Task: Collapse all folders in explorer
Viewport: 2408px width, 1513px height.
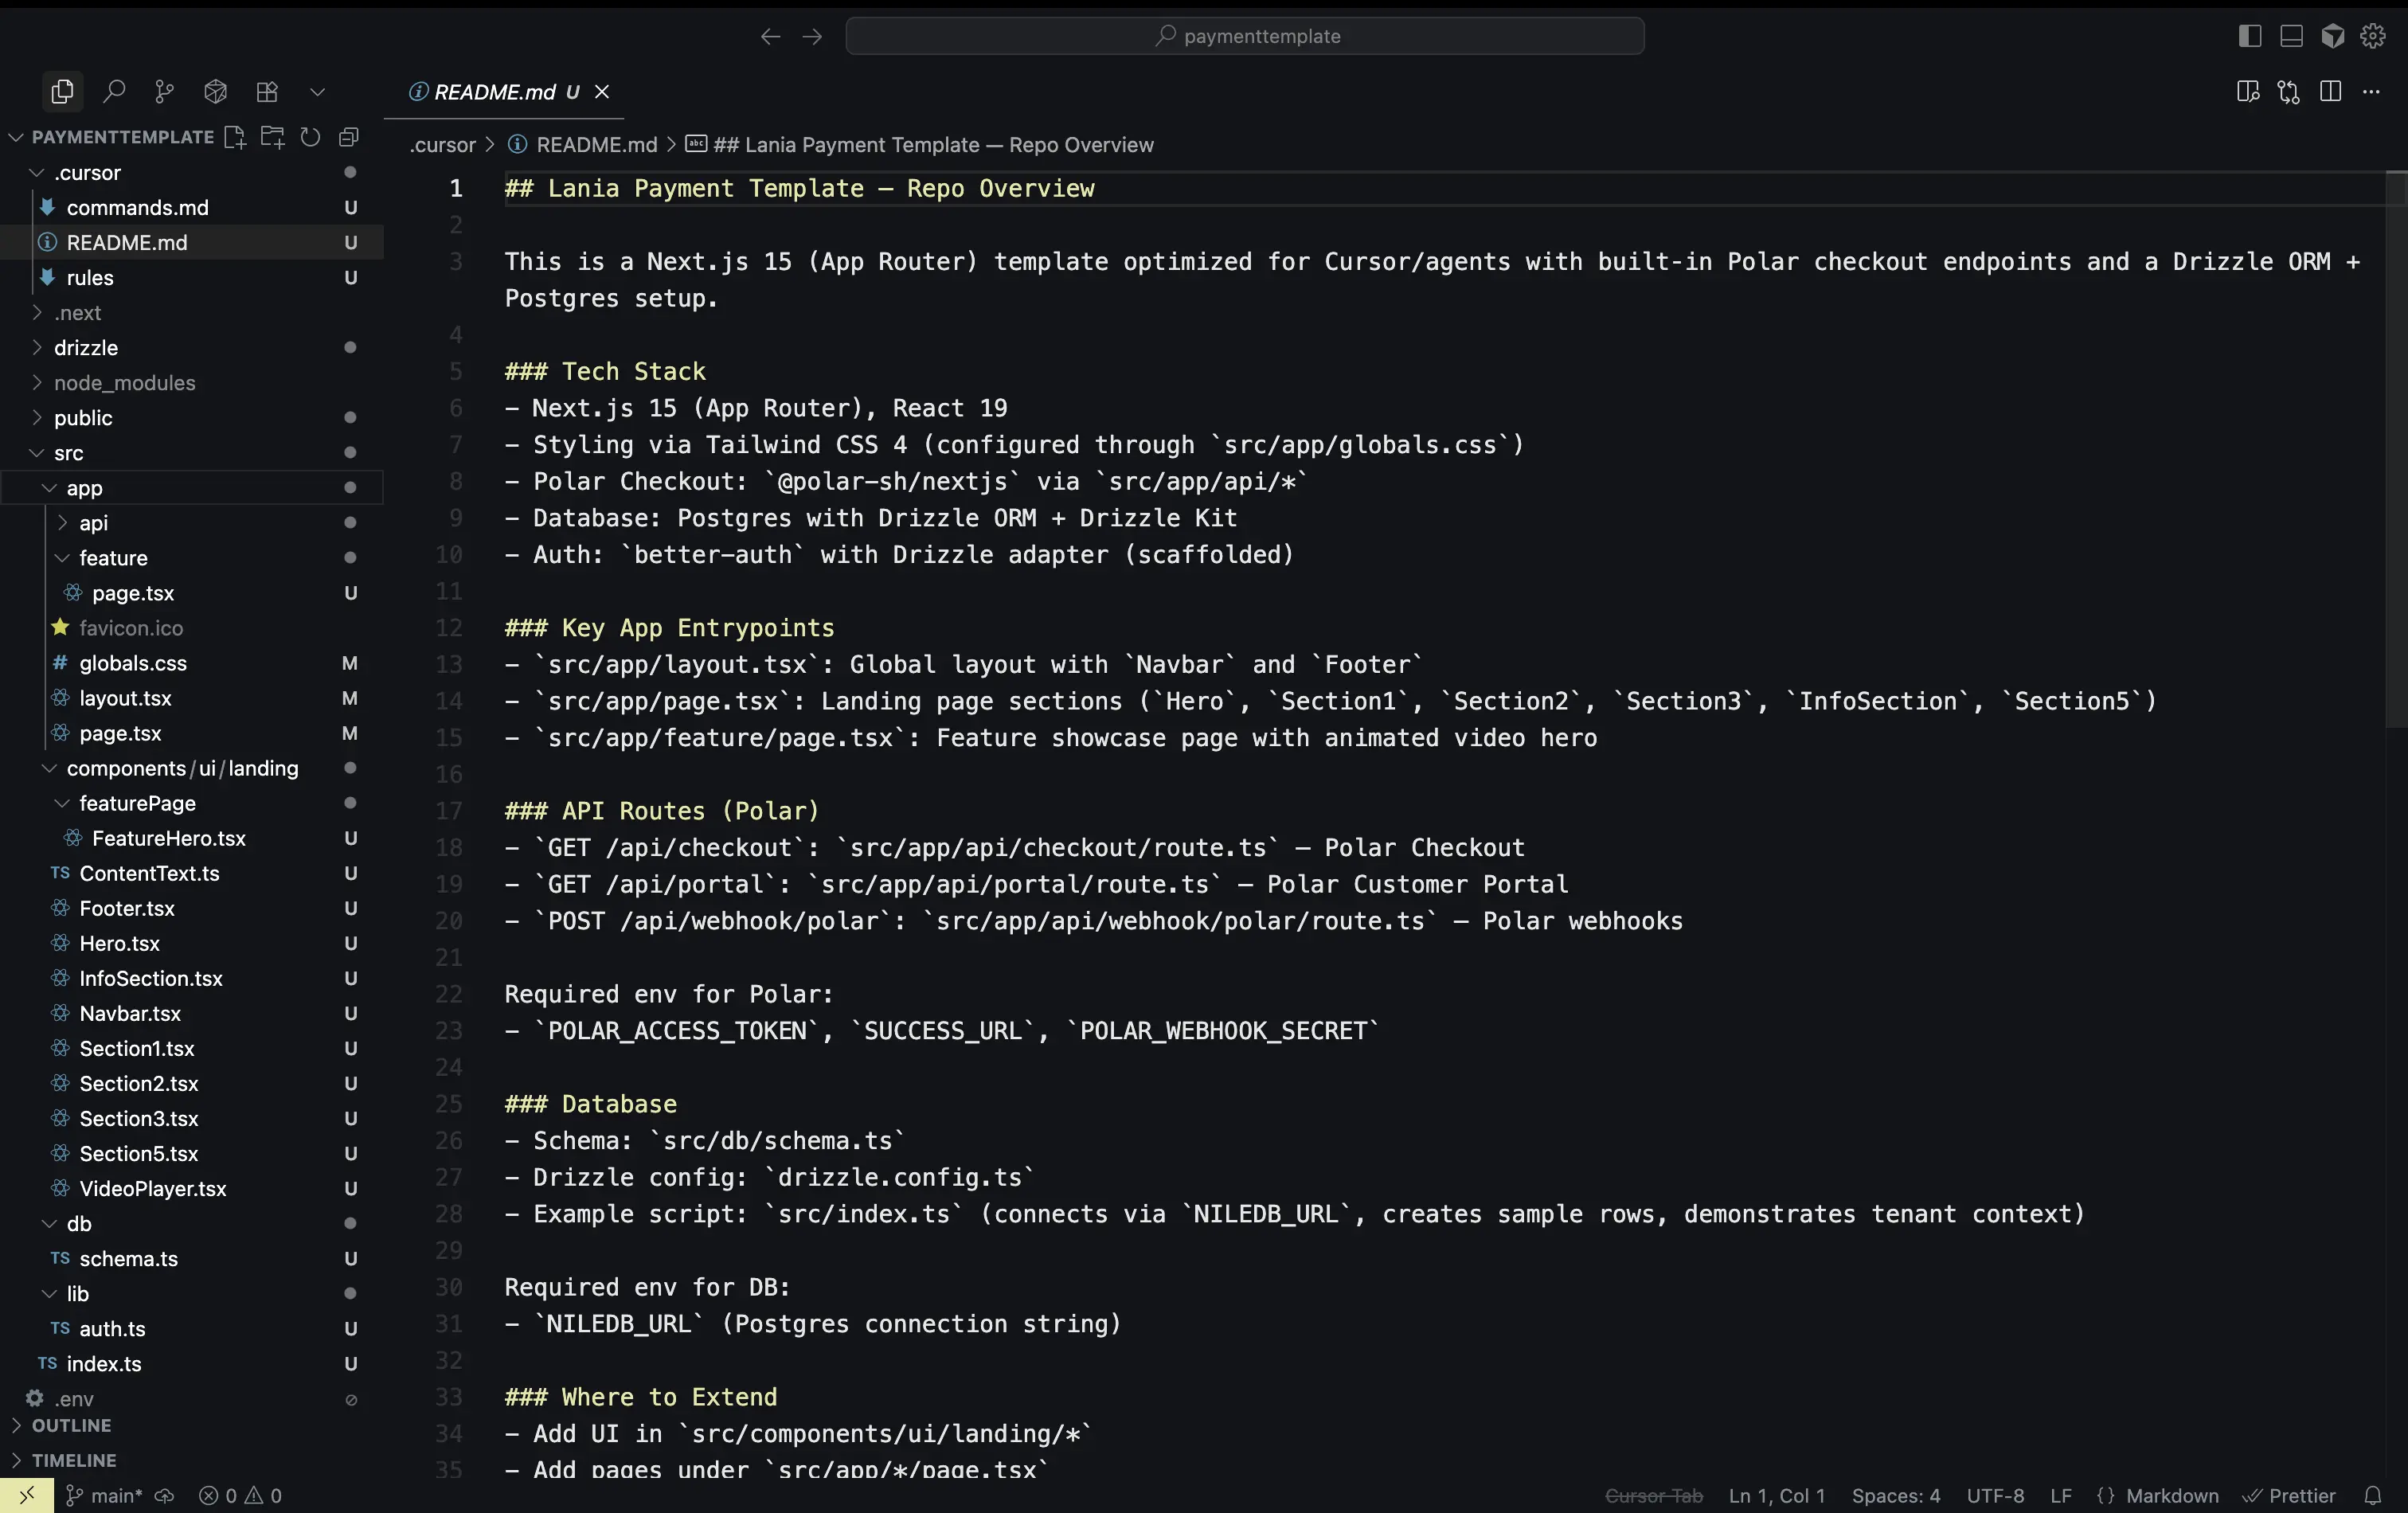Action: 349,137
